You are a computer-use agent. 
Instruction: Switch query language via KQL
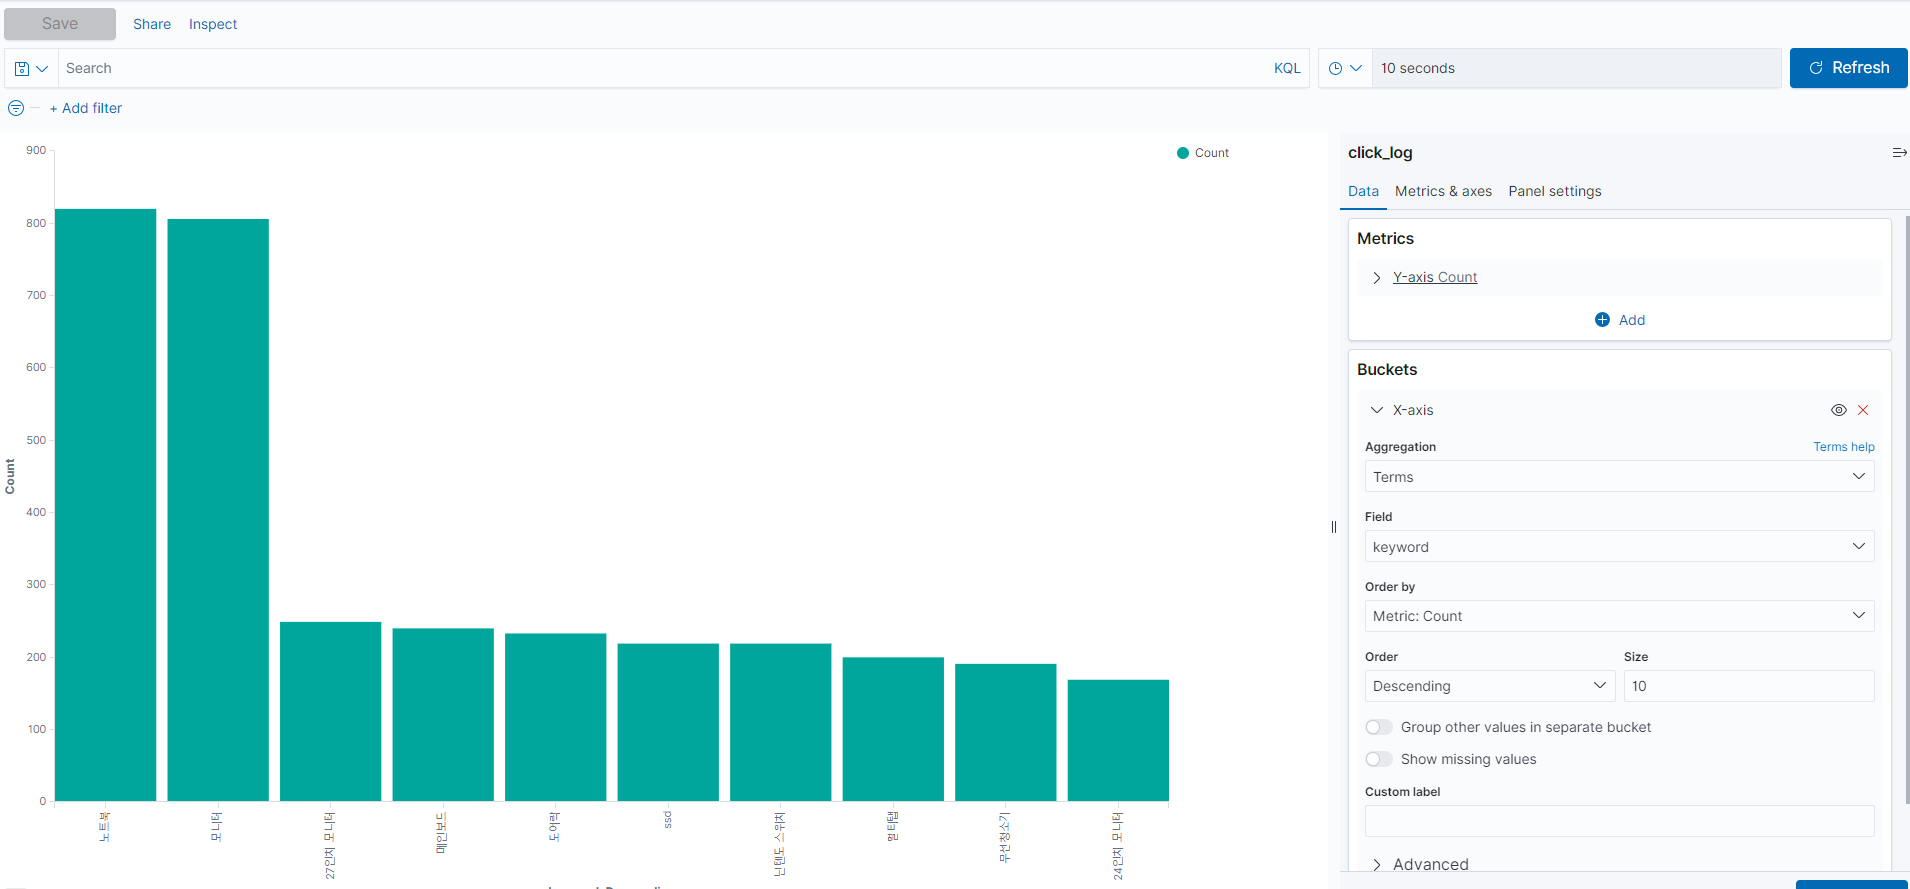1287,68
